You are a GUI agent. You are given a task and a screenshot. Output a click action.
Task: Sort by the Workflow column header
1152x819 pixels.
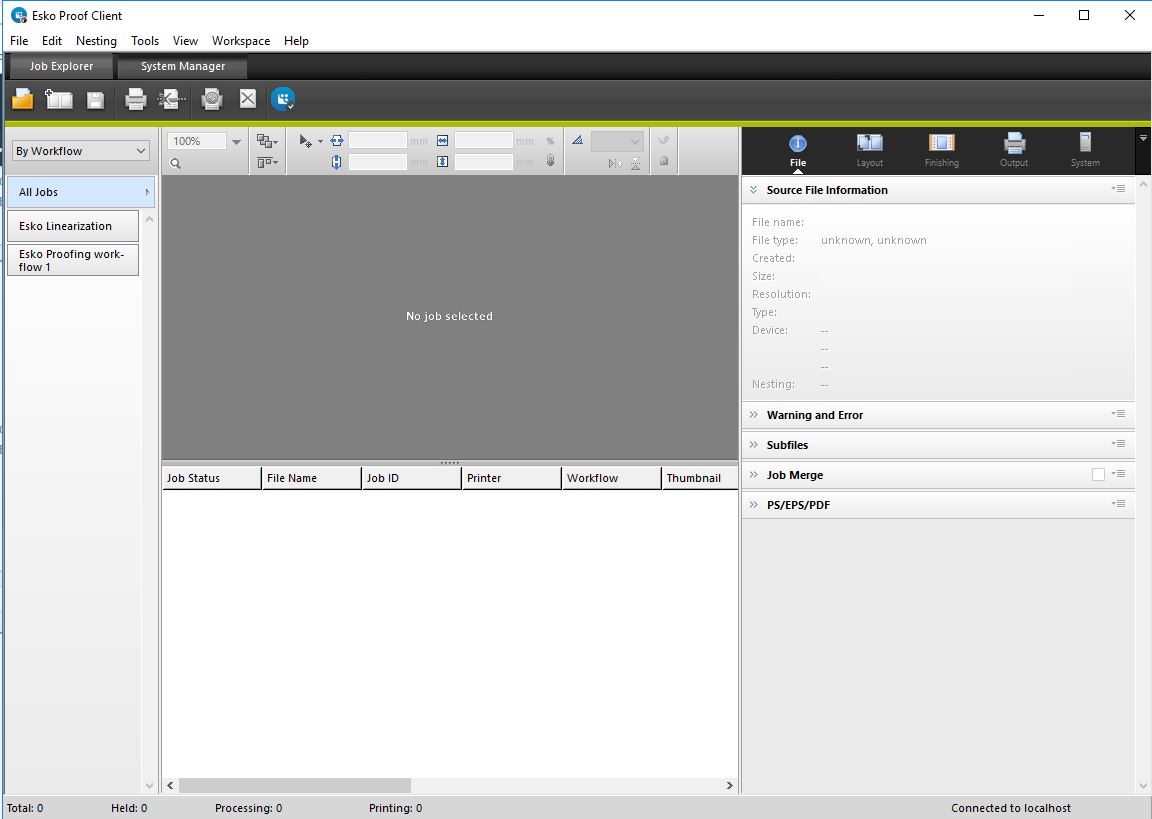(611, 478)
